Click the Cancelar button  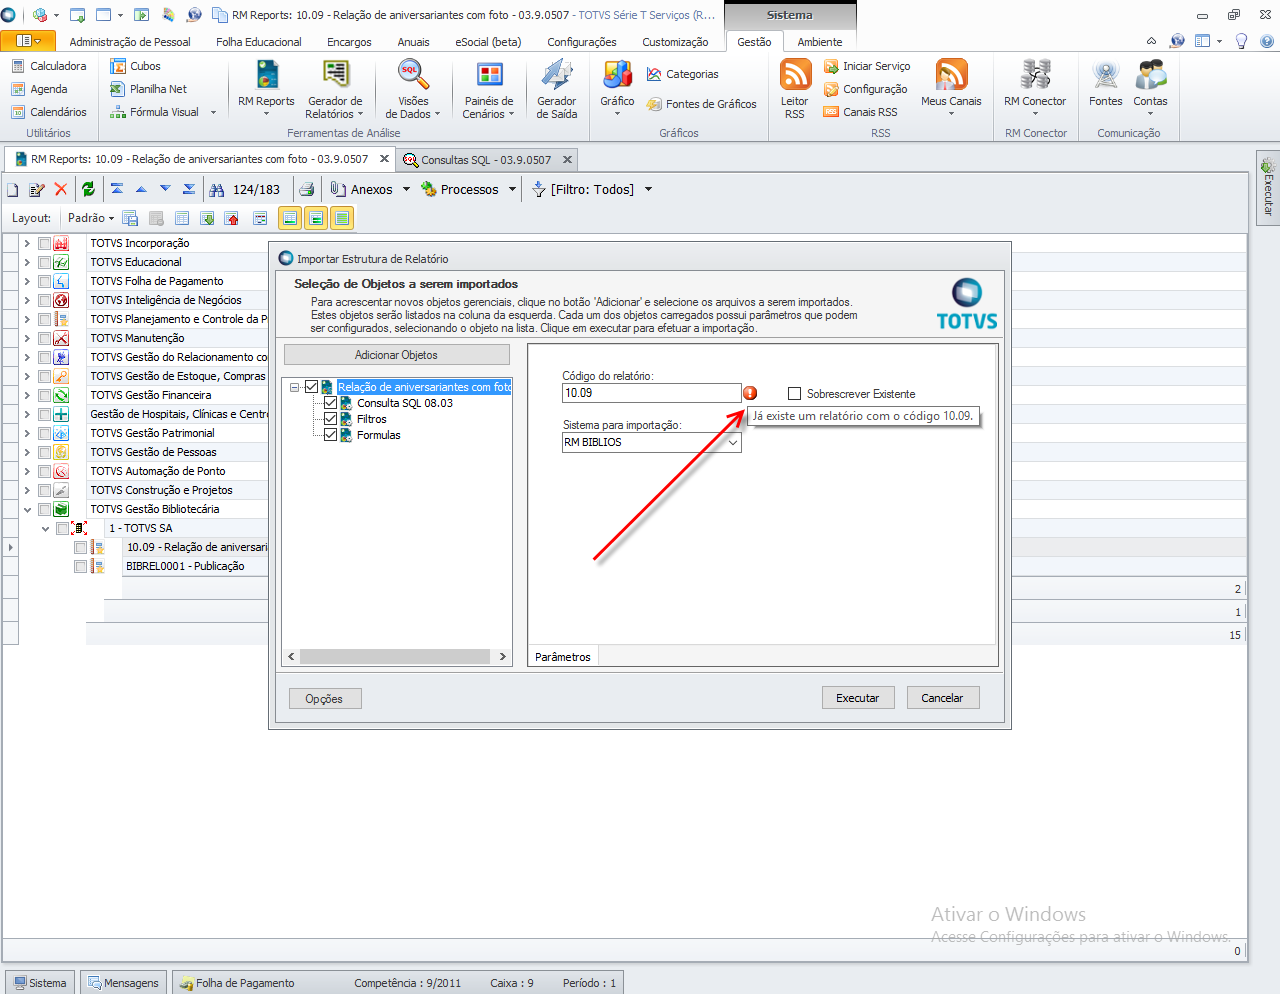[x=942, y=698]
